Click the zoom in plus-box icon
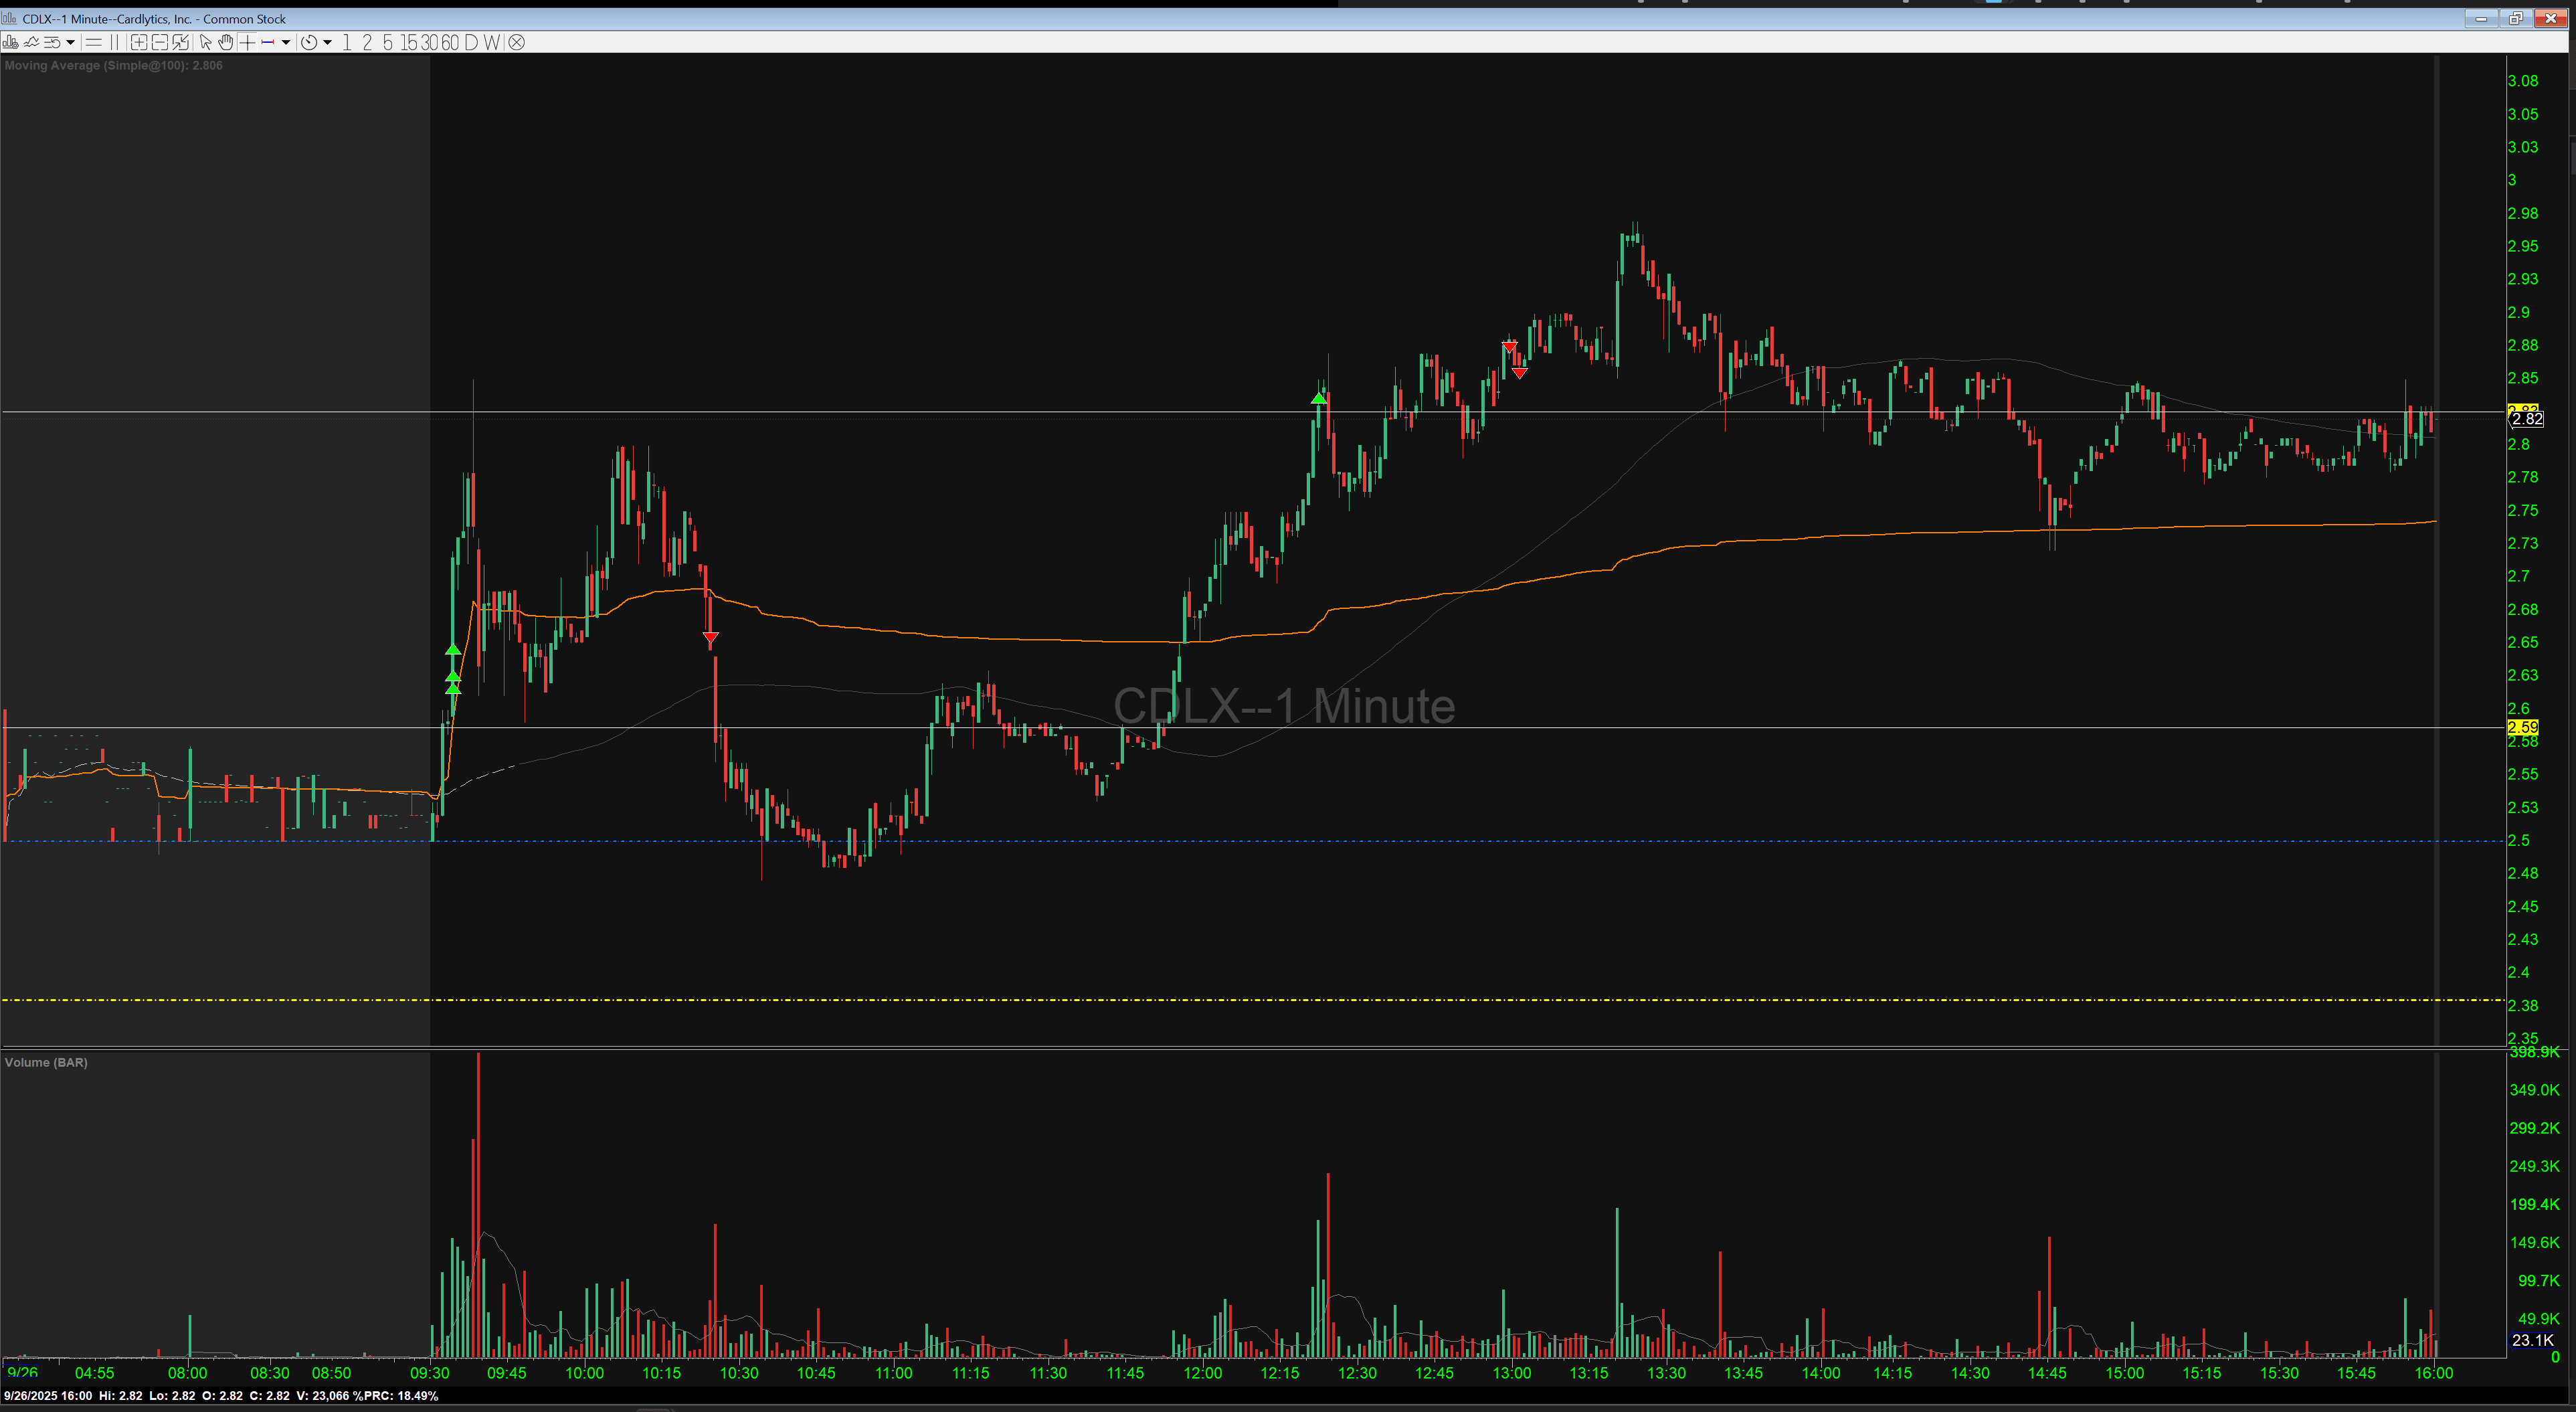This screenshot has height=1412, width=2576. point(139,42)
